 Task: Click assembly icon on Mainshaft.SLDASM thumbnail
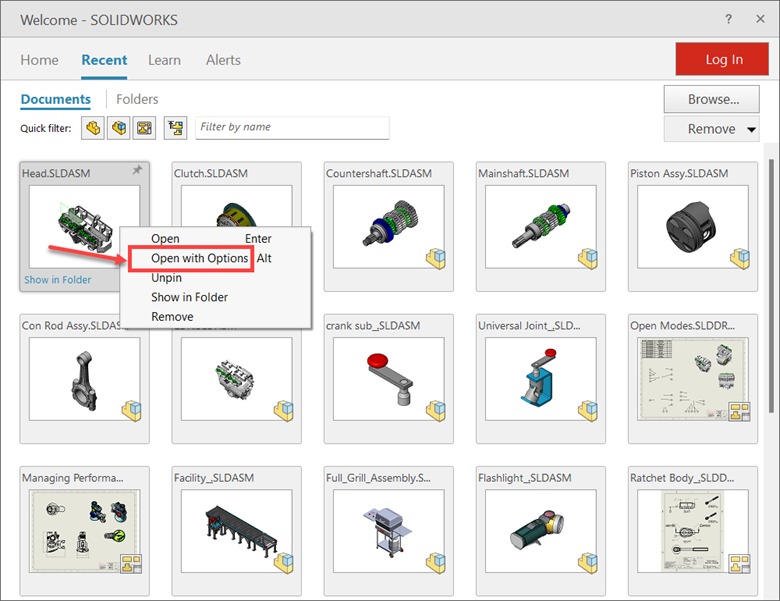588,259
